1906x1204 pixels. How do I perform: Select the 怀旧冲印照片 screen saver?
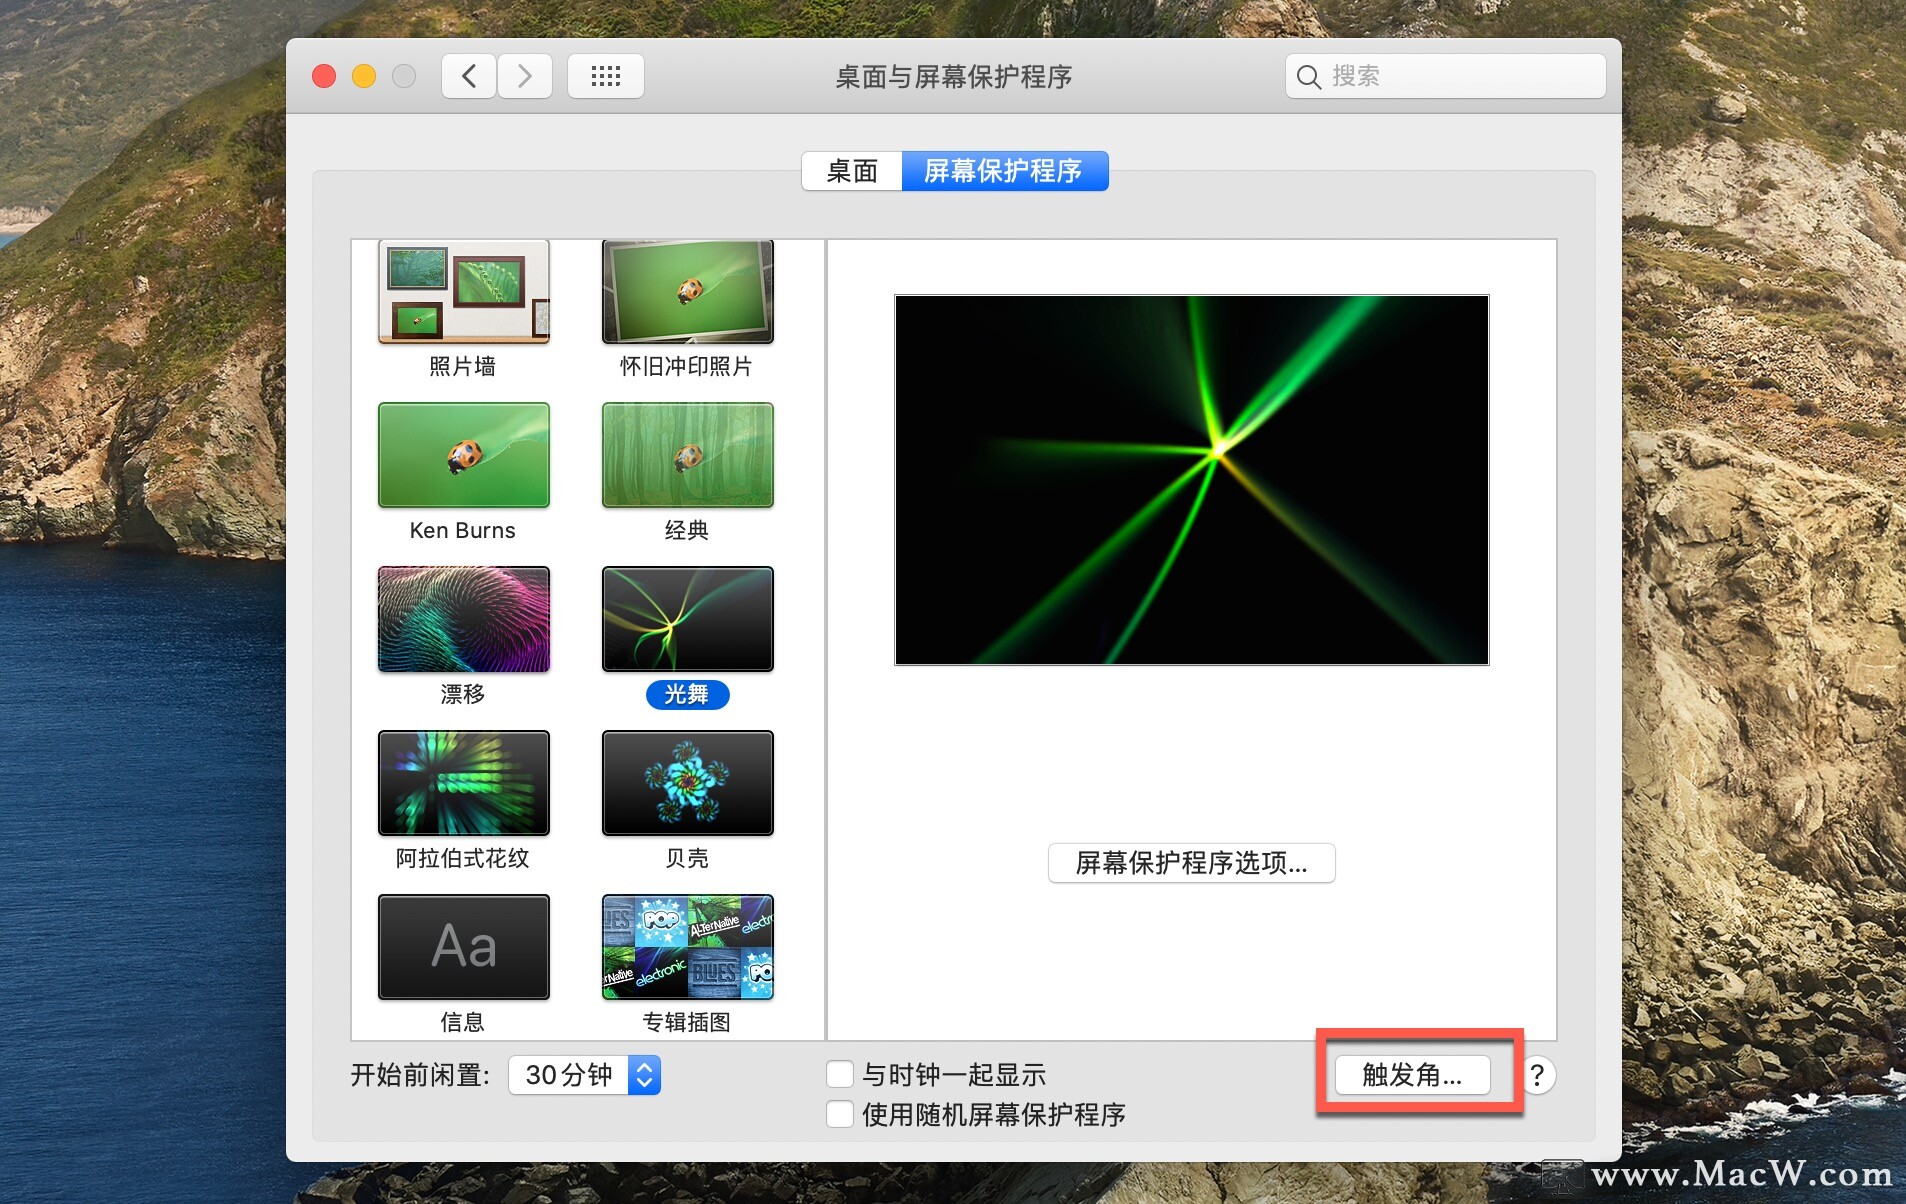(x=686, y=291)
